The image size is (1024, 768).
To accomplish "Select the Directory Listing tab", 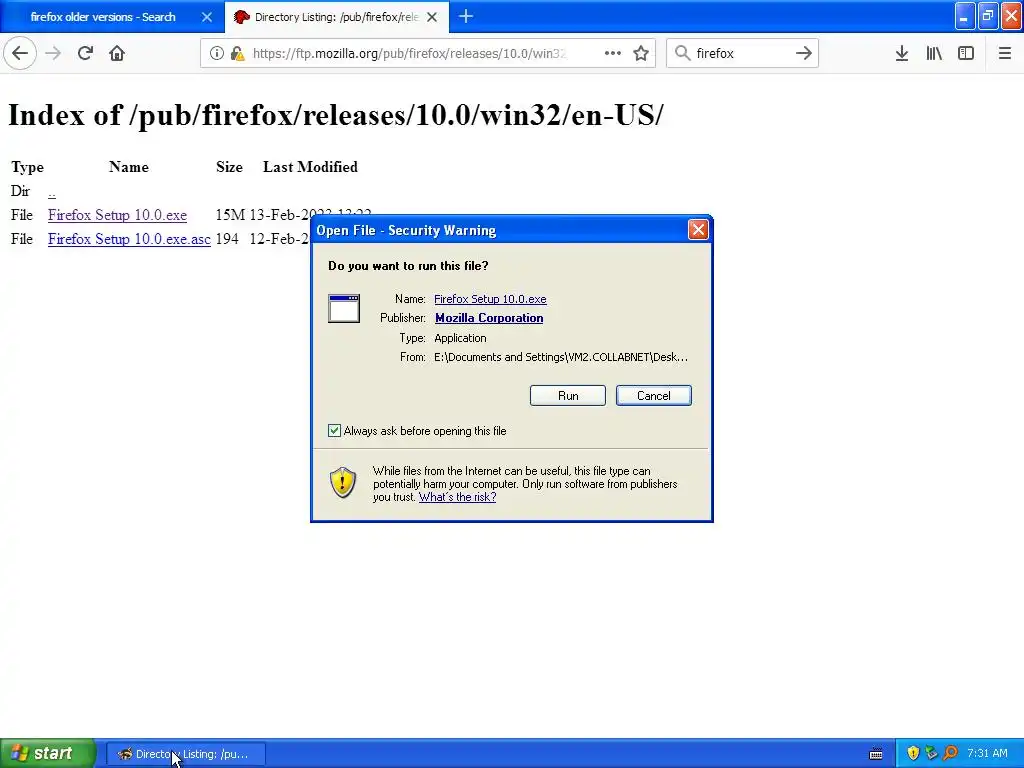I will tap(337, 16).
